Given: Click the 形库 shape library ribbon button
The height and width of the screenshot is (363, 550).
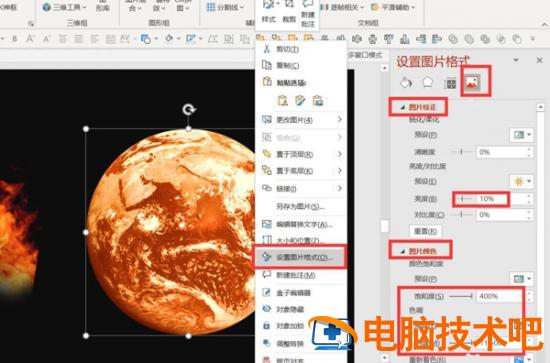Looking at the screenshot, I should click(x=103, y=6).
